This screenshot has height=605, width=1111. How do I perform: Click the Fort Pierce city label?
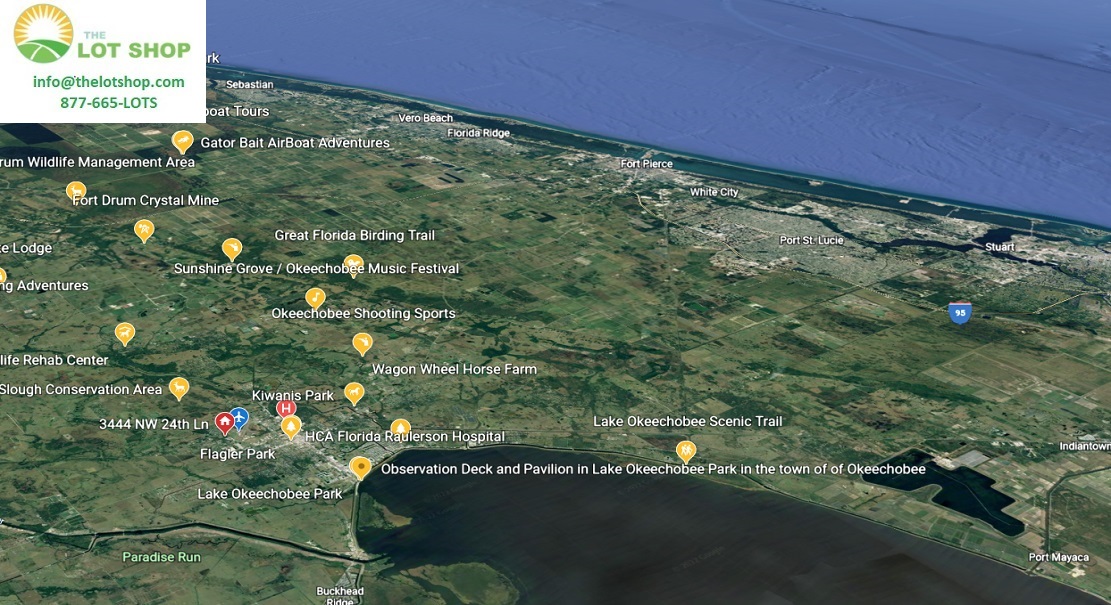[646, 163]
